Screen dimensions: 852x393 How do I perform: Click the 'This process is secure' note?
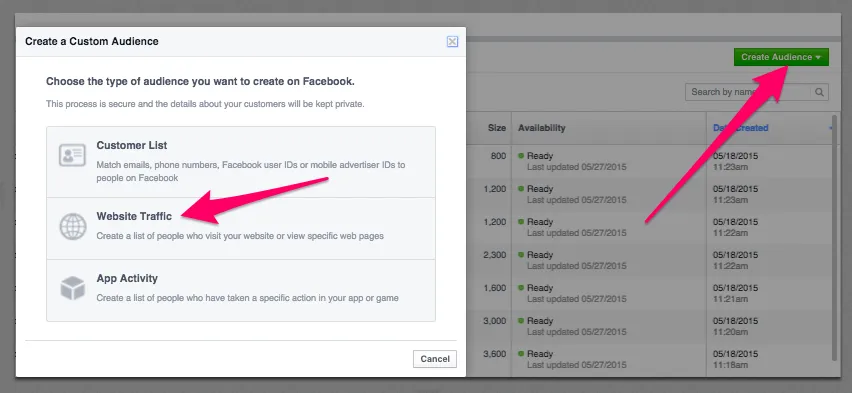(205, 103)
